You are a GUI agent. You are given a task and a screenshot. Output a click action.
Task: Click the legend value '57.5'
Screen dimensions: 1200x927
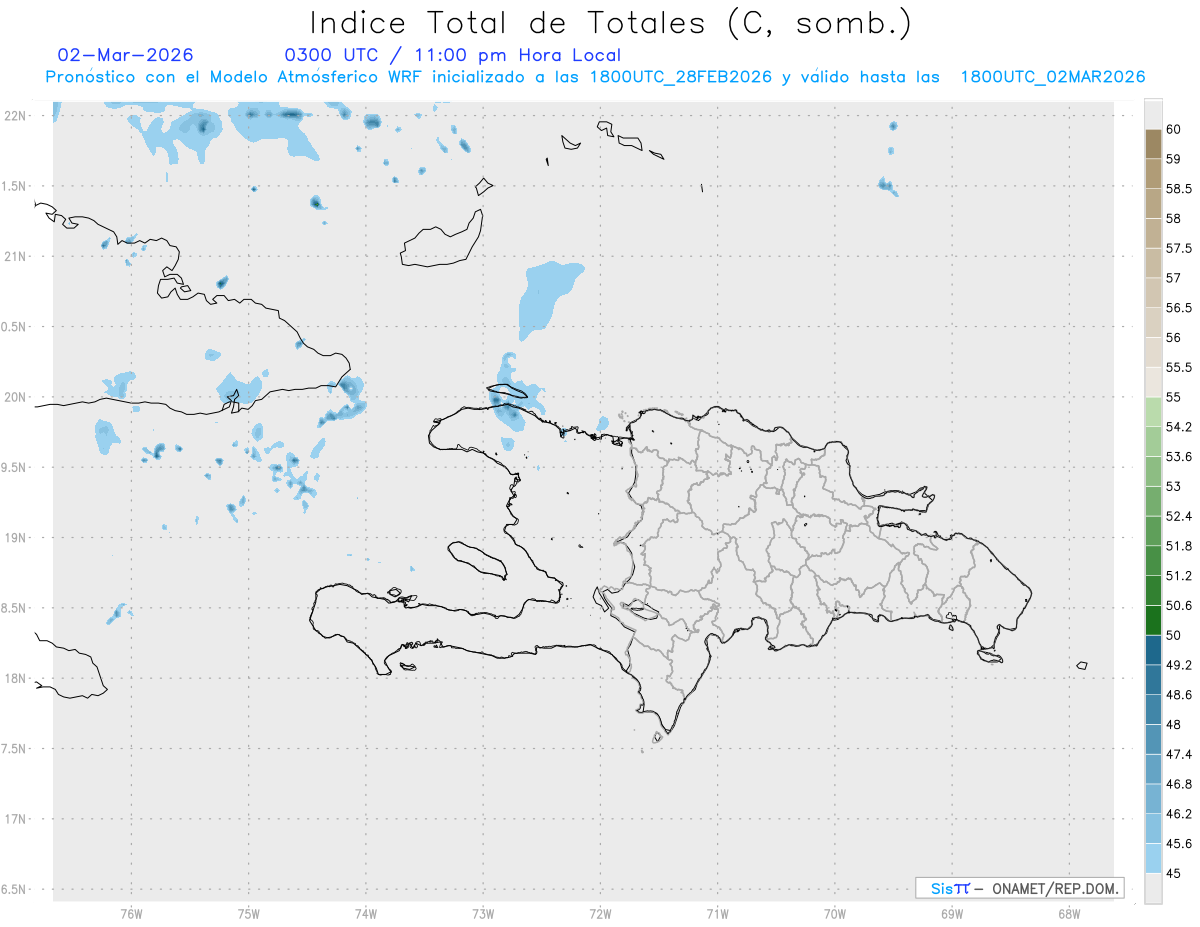tap(1178, 248)
